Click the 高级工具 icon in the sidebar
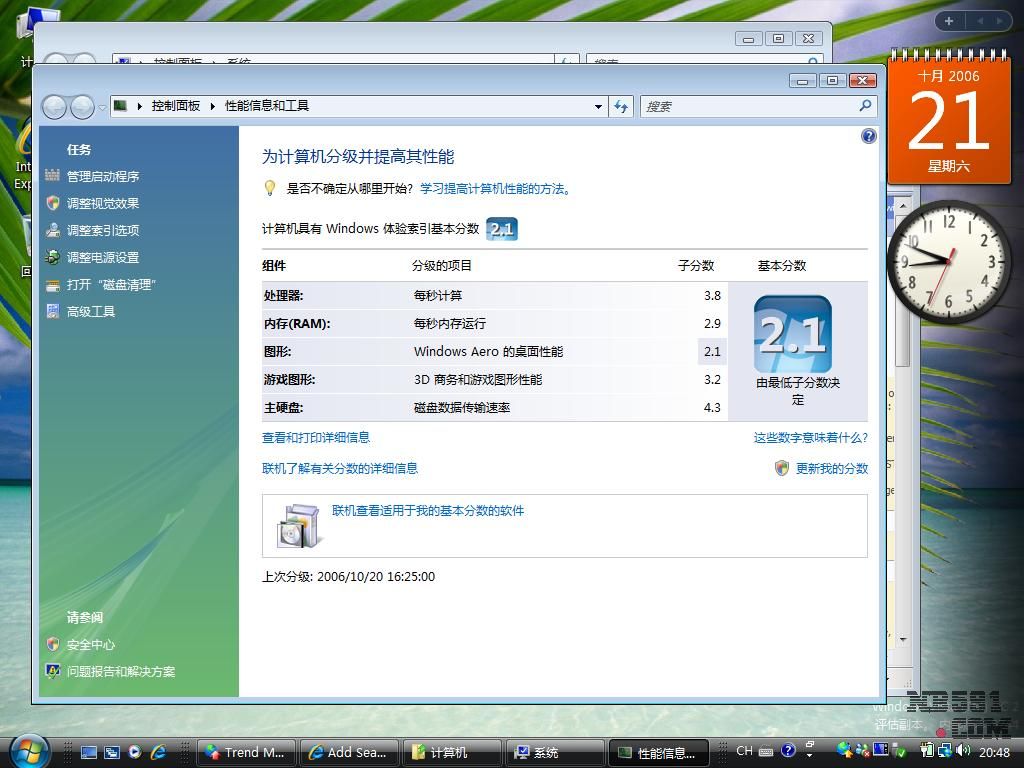Screen dimensions: 1024x768 (53, 311)
